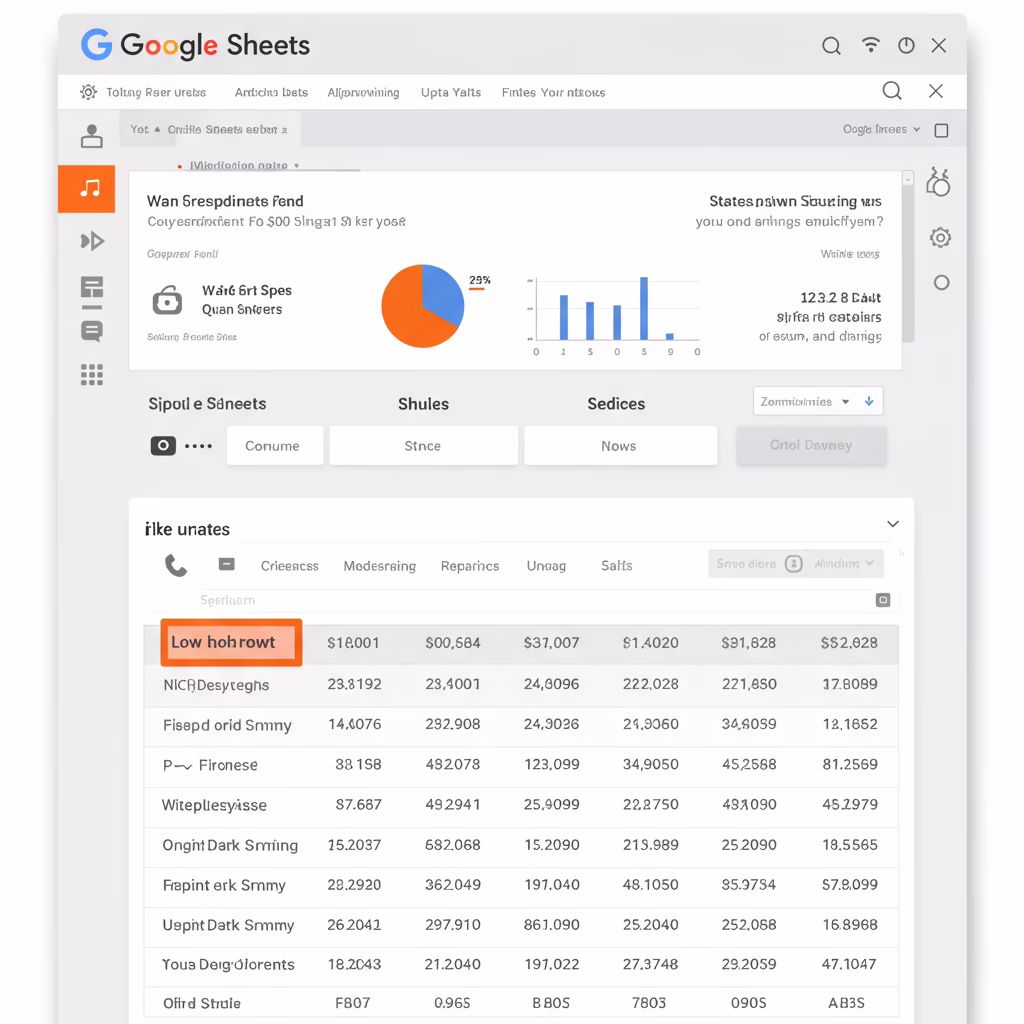1024x1024 pixels.
Task: Open the person profile icon in sidebar
Action: point(91,136)
